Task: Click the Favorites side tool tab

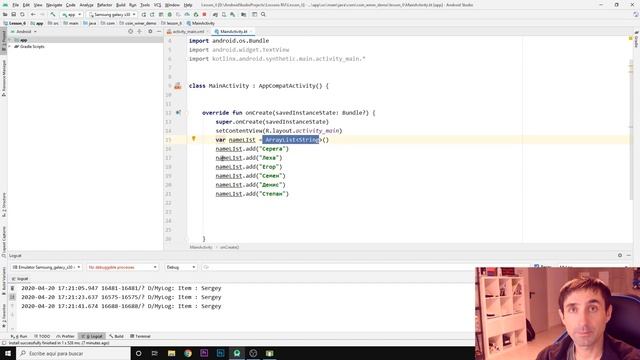Action: point(4,316)
